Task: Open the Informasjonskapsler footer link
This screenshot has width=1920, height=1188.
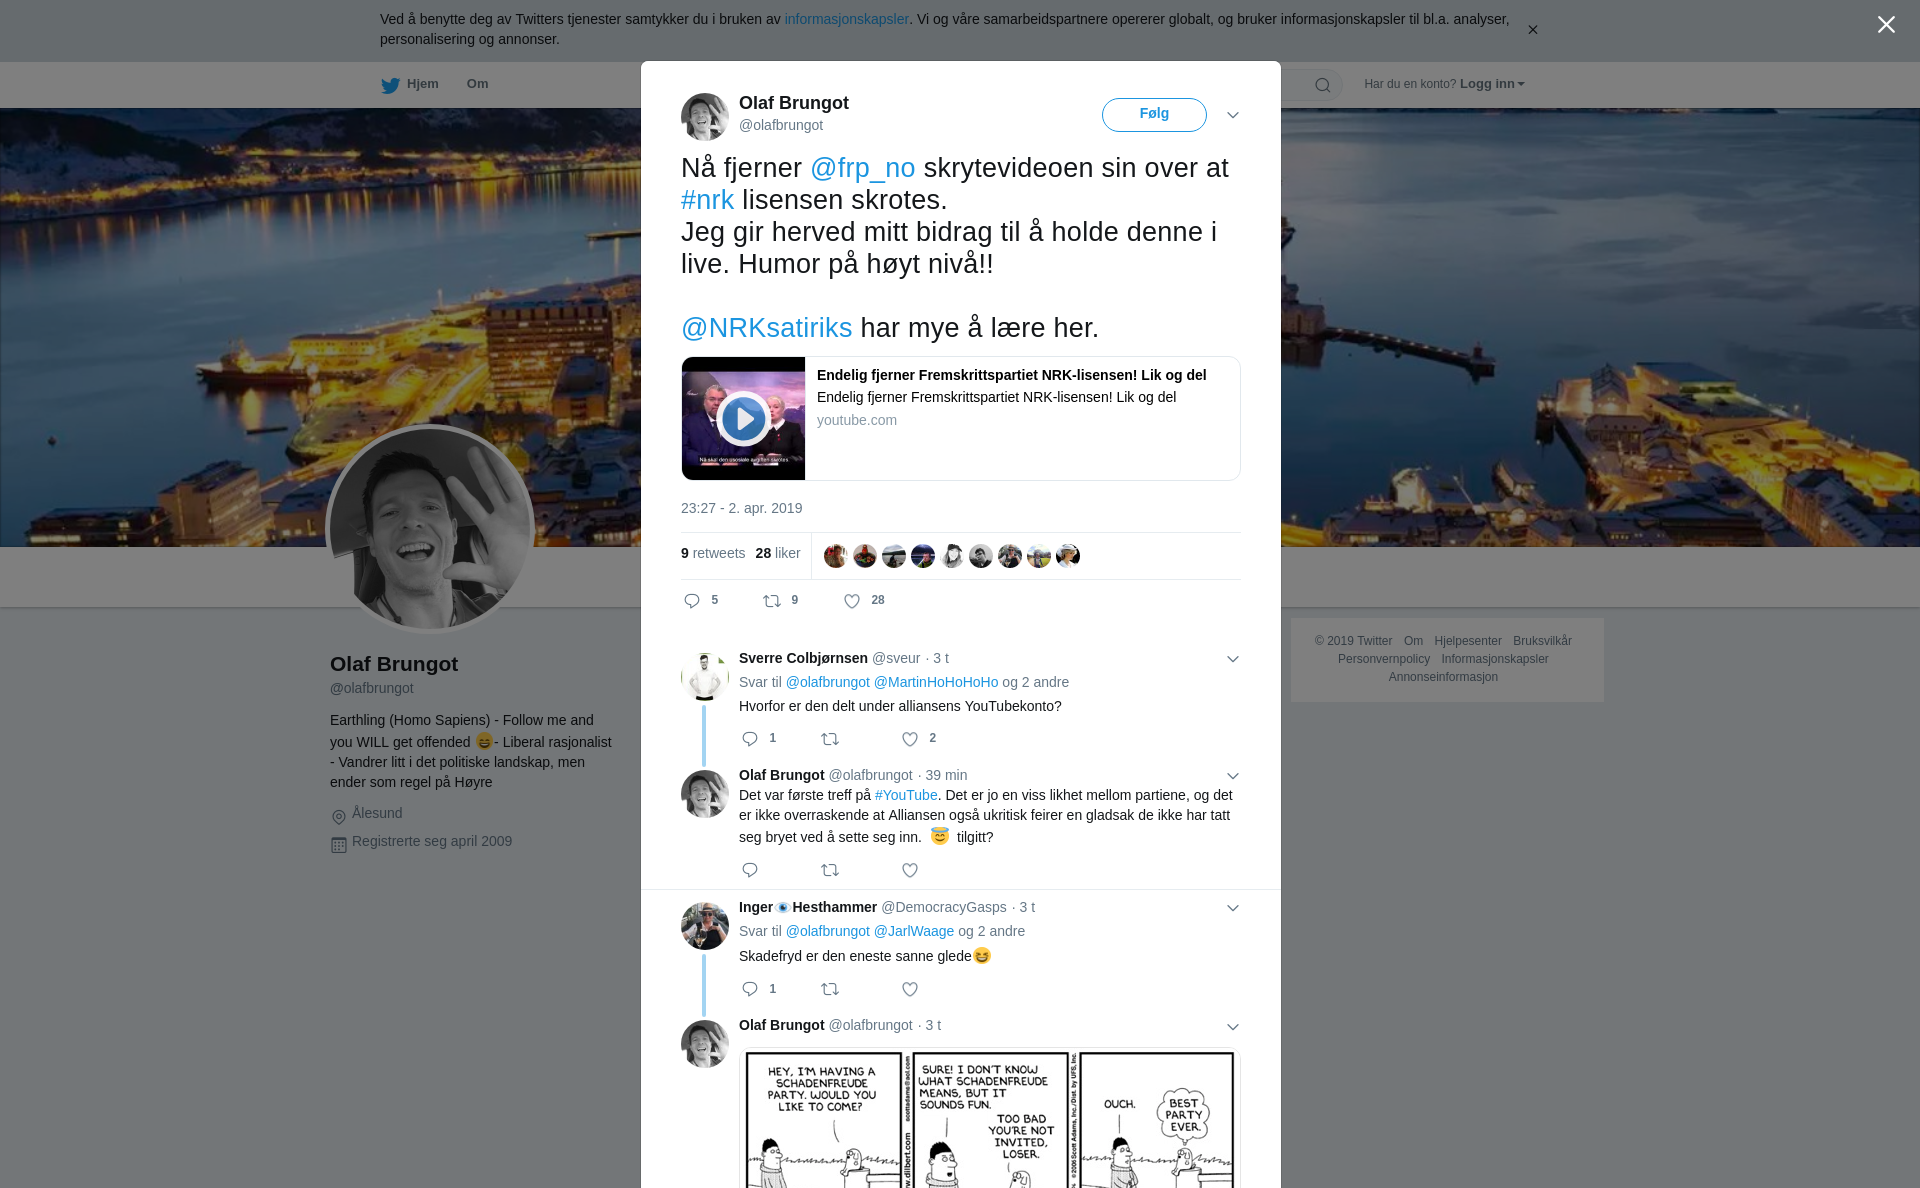Action: [x=1495, y=659]
